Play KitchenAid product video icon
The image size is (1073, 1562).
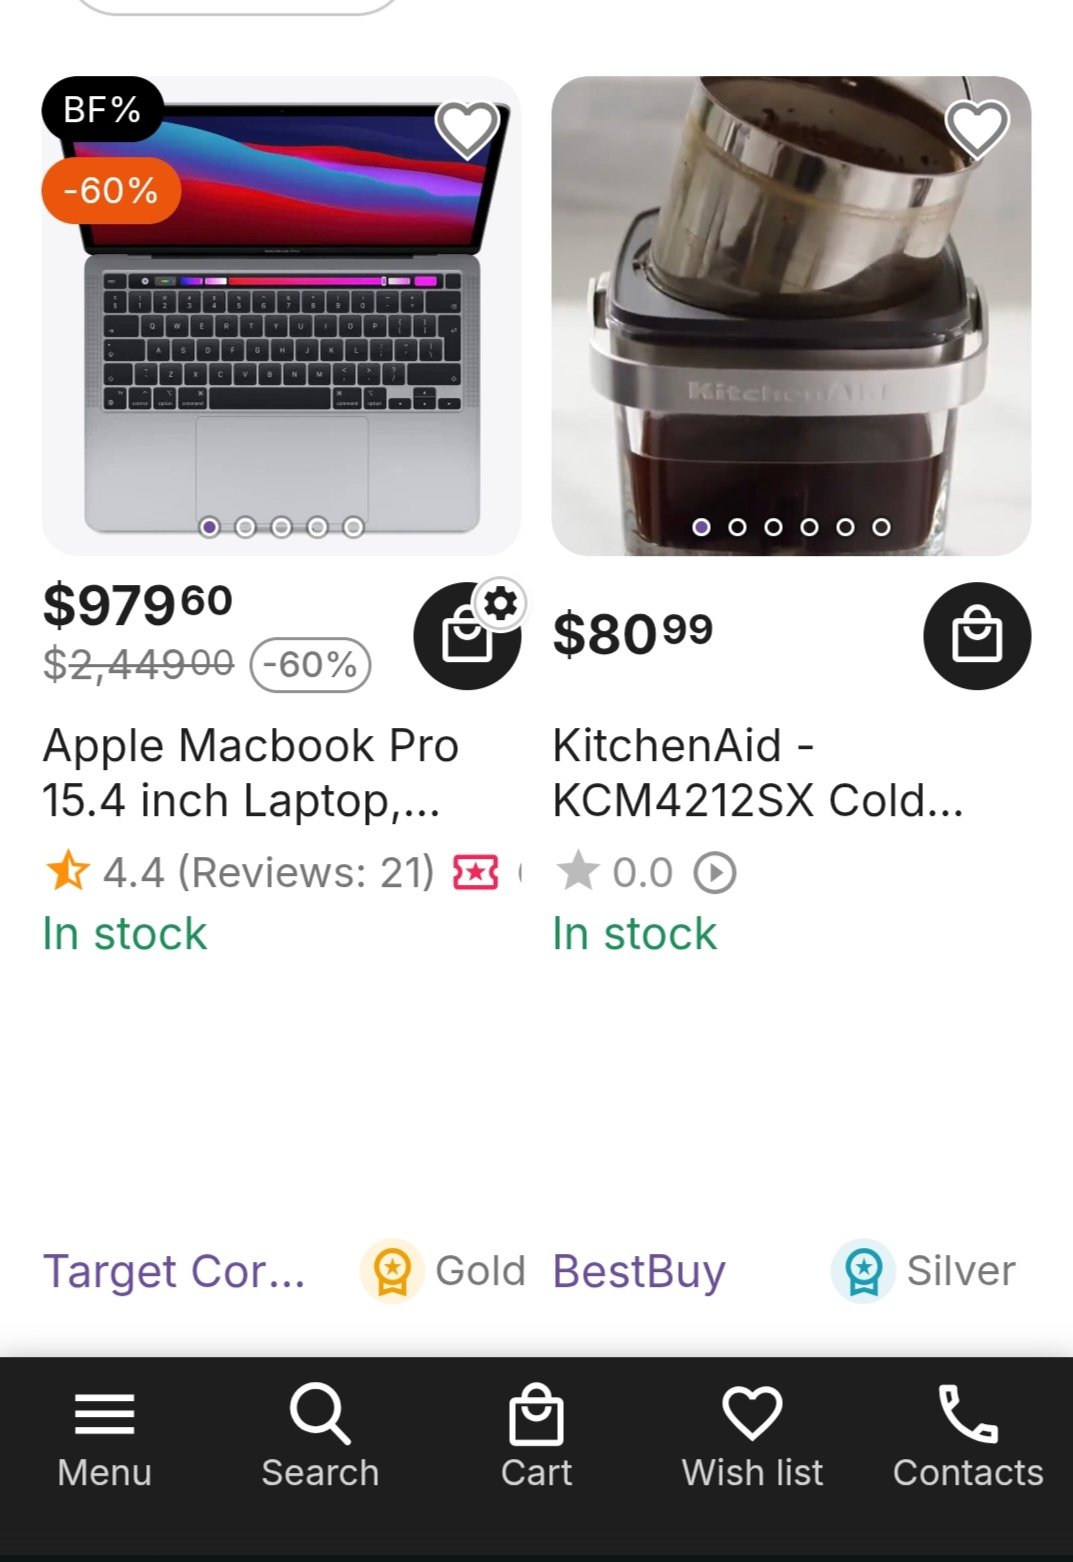pyautogui.click(x=715, y=873)
